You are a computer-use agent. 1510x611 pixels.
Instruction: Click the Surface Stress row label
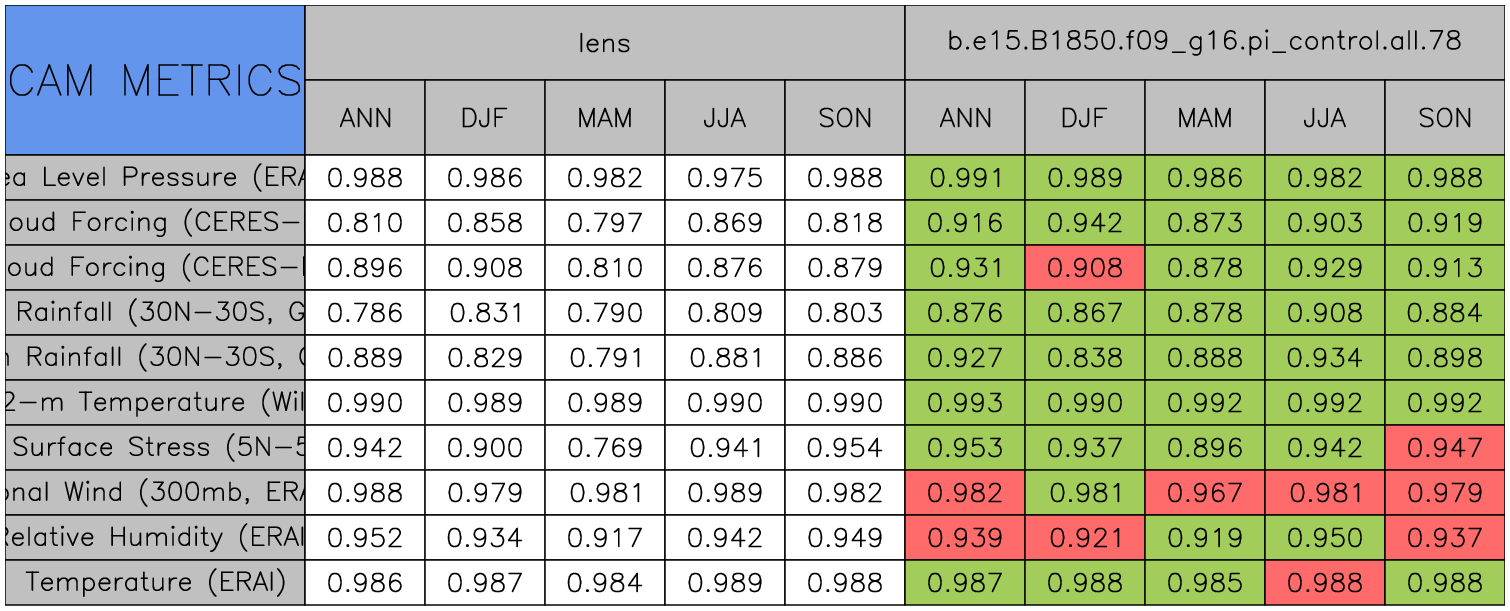(155, 447)
